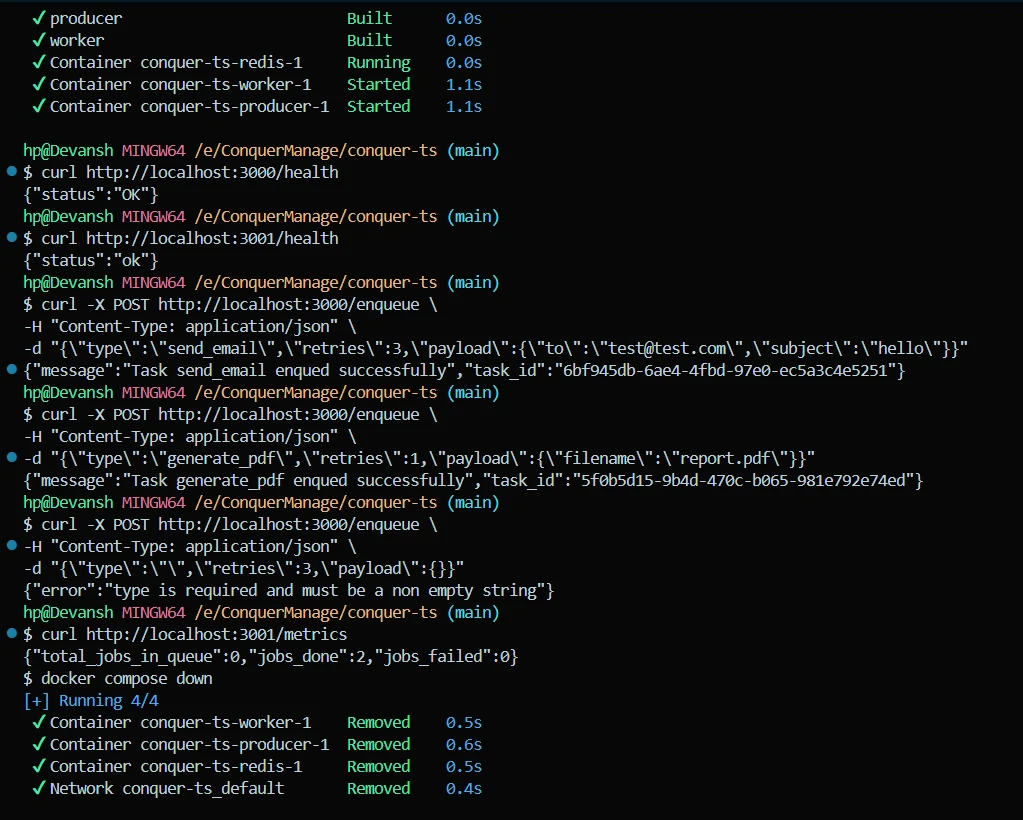
Task: Click the blue dot beside curl localhost:3001/metrics
Action: click(12, 633)
